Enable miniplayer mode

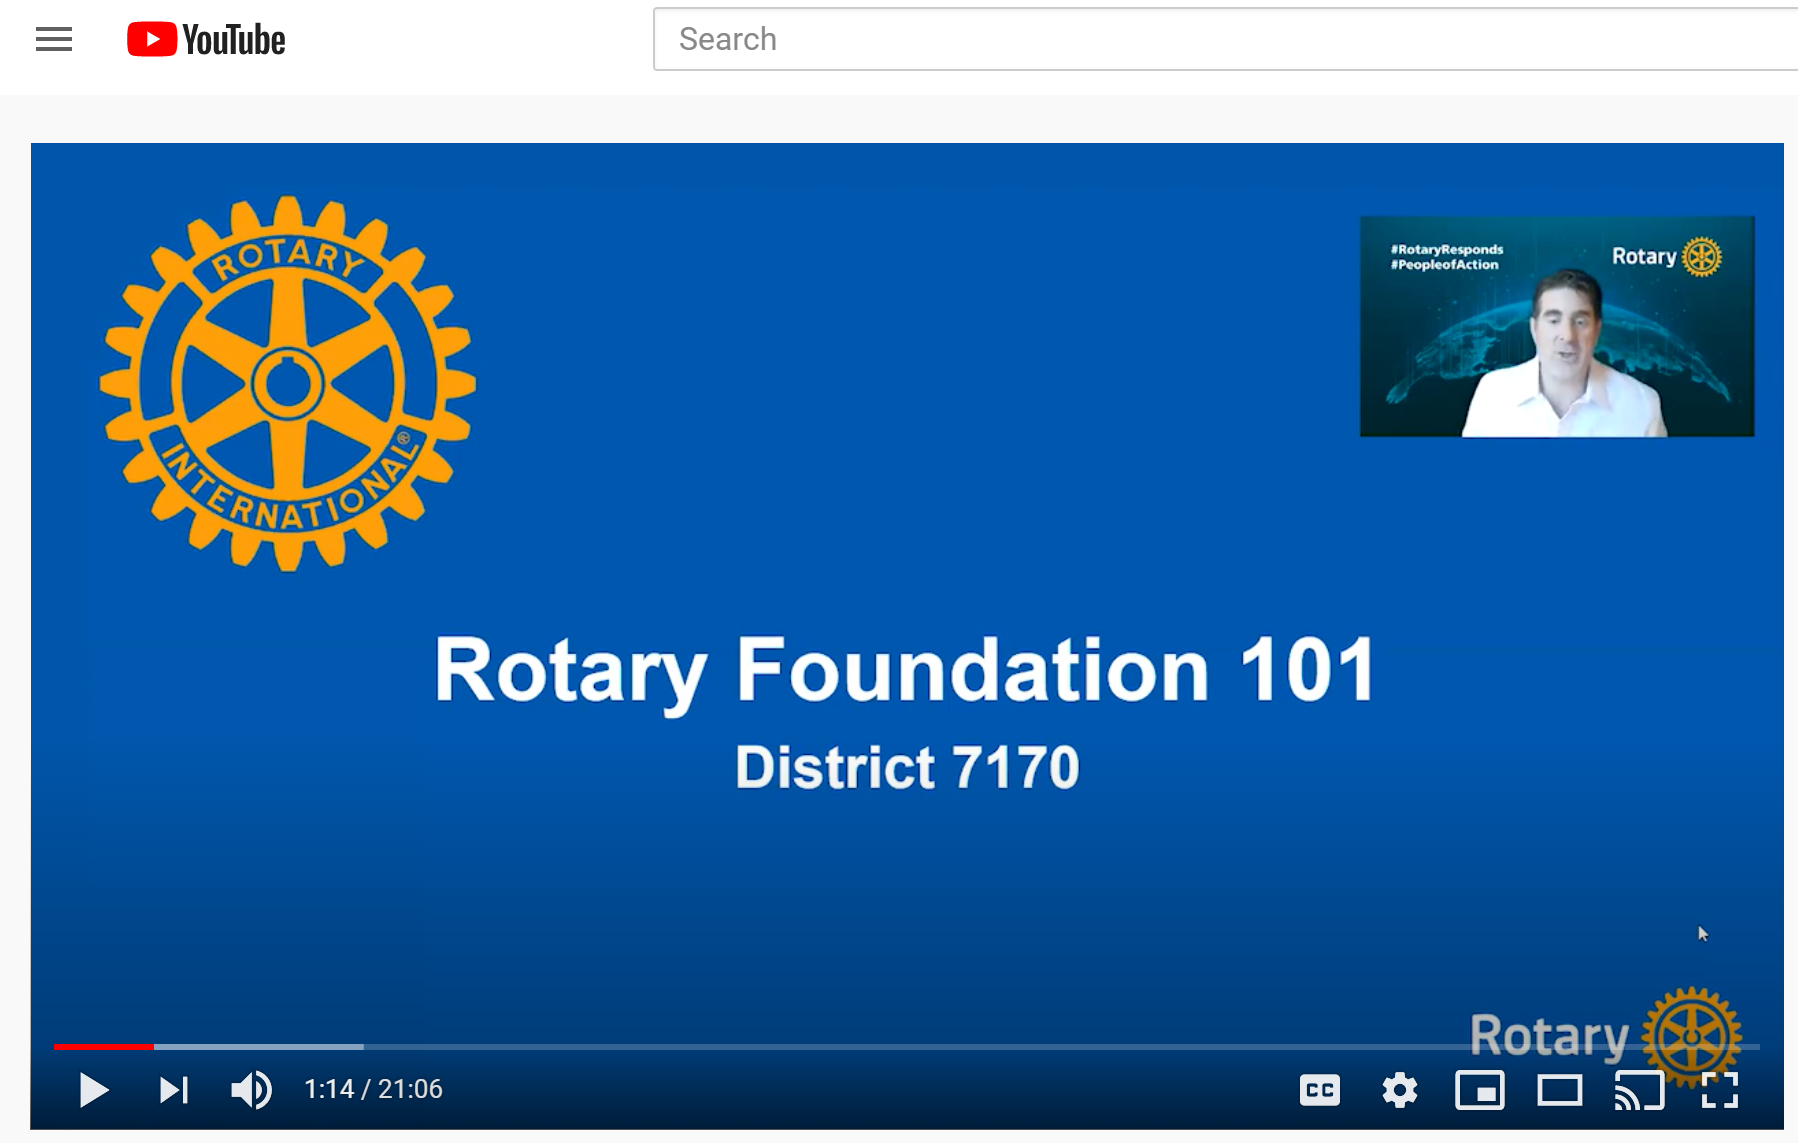tap(1480, 1090)
